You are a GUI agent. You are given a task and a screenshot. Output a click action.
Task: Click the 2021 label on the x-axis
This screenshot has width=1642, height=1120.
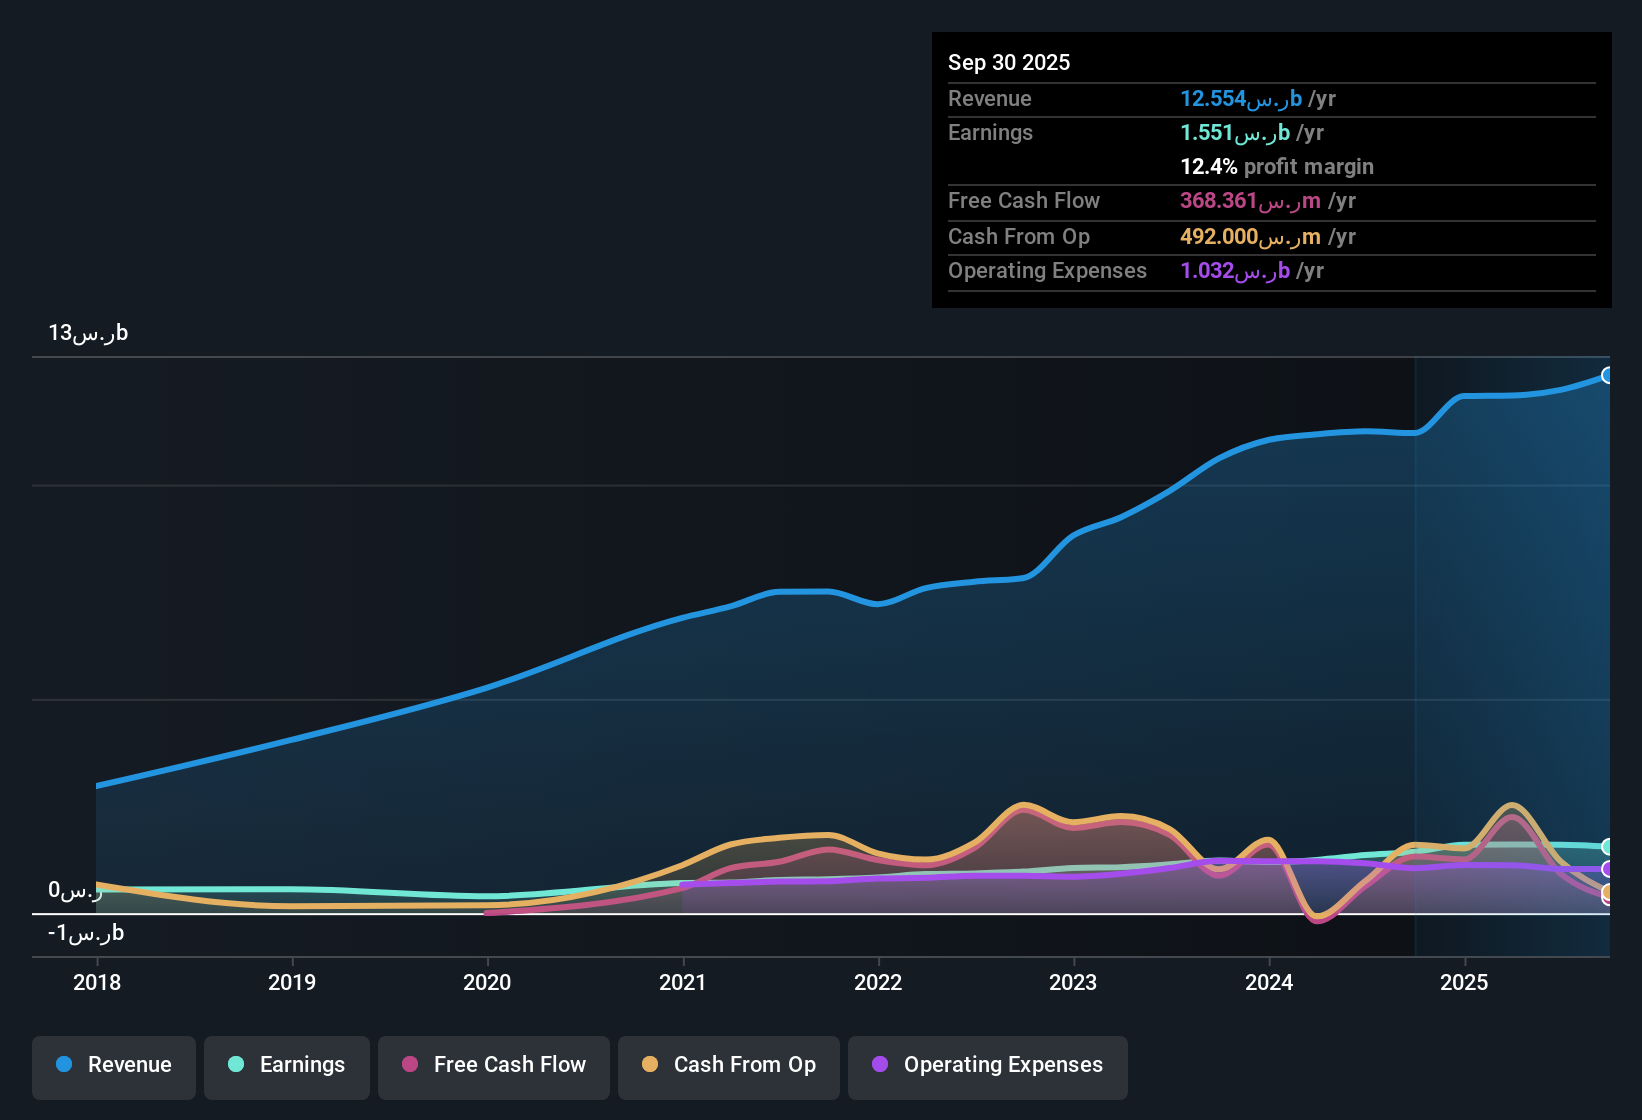tap(683, 983)
